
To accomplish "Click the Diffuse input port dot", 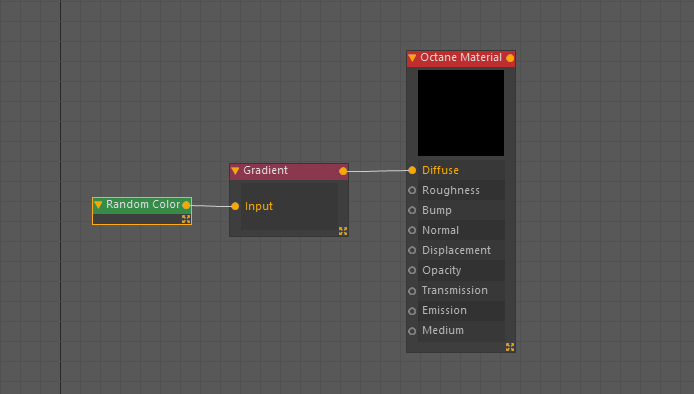I will point(412,170).
